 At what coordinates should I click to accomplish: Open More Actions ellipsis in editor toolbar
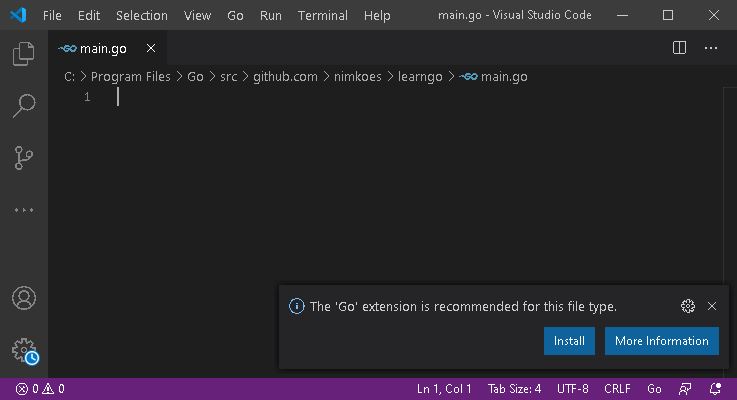pyautogui.click(x=711, y=48)
